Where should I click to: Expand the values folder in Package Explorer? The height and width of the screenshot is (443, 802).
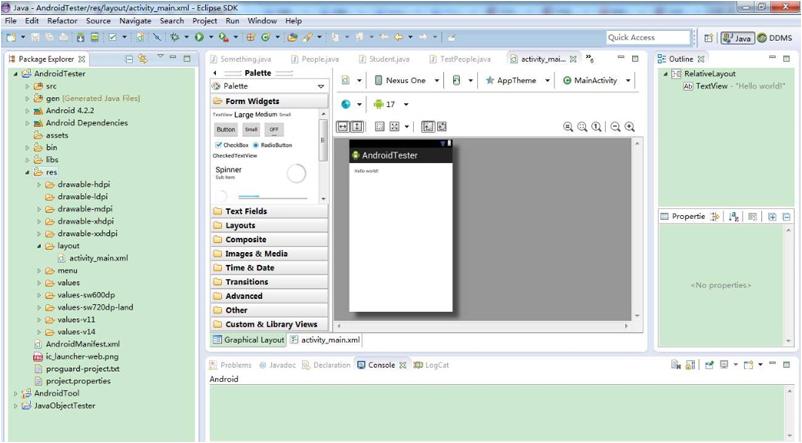pos(40,283)
